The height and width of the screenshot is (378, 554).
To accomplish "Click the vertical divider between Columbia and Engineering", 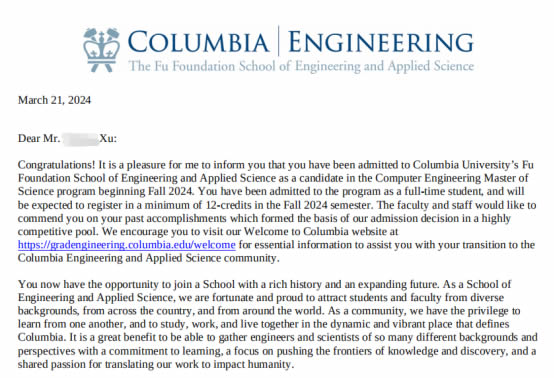I will click(x=279, y=41).
